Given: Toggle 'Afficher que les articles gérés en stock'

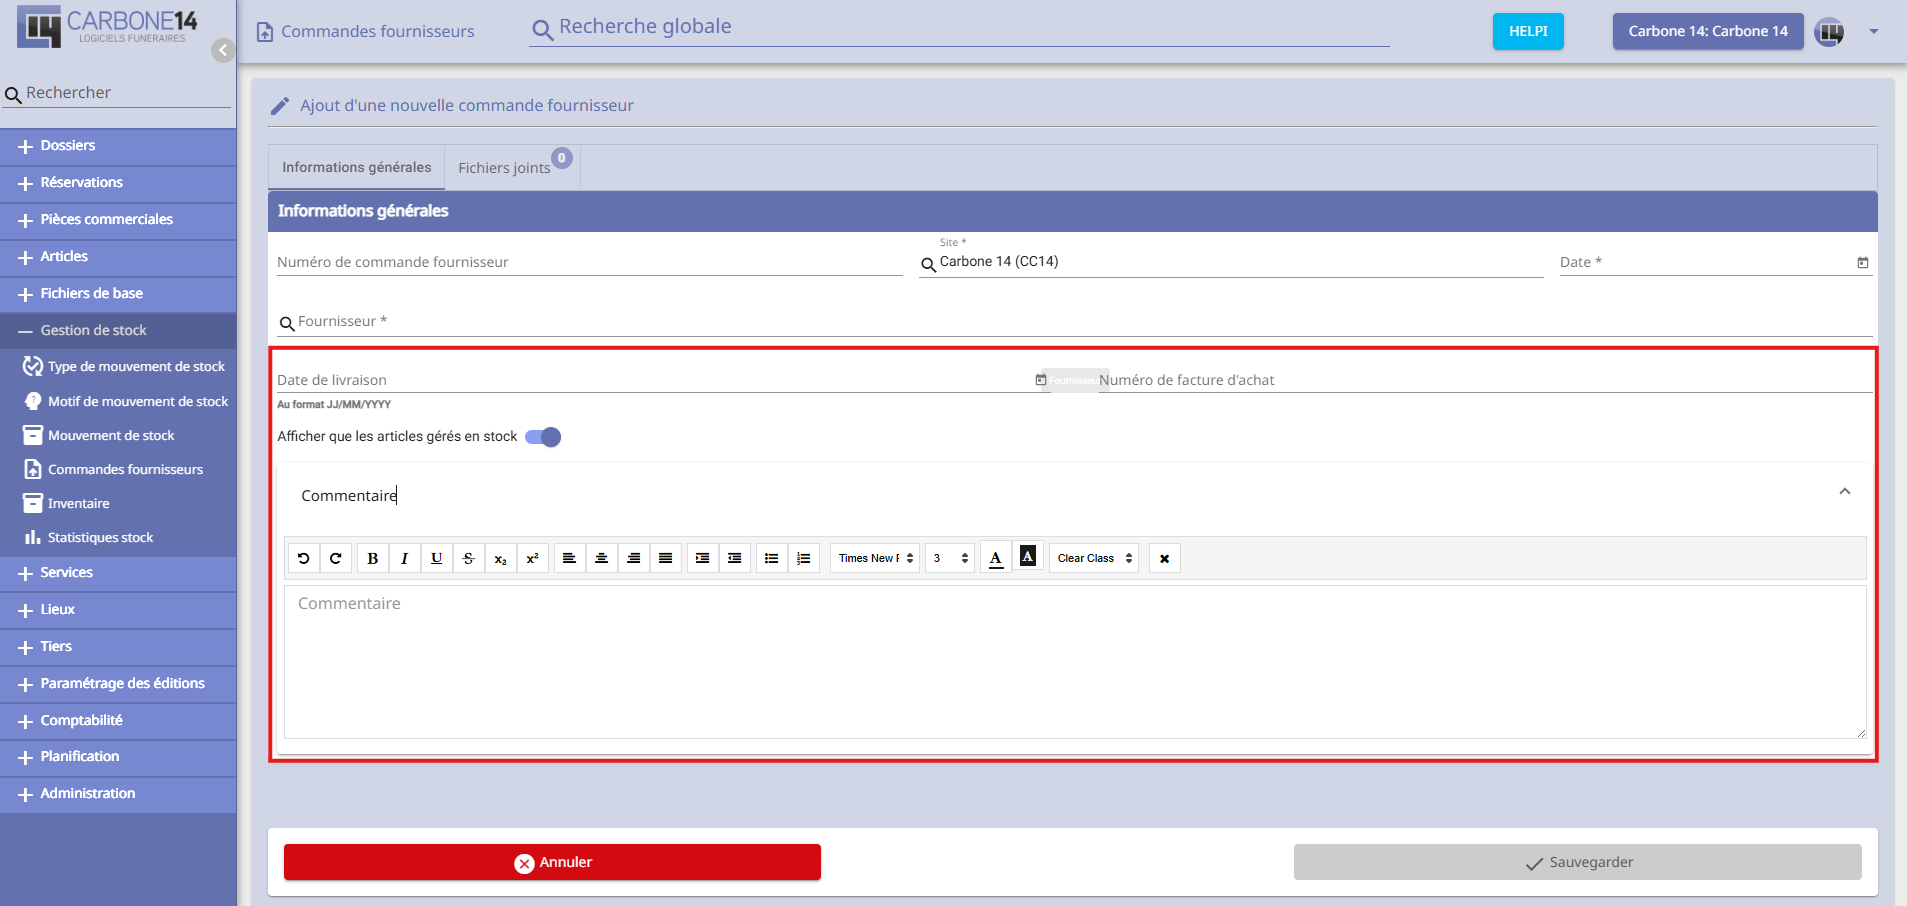Looking at the screenshot, I should 543,437.
